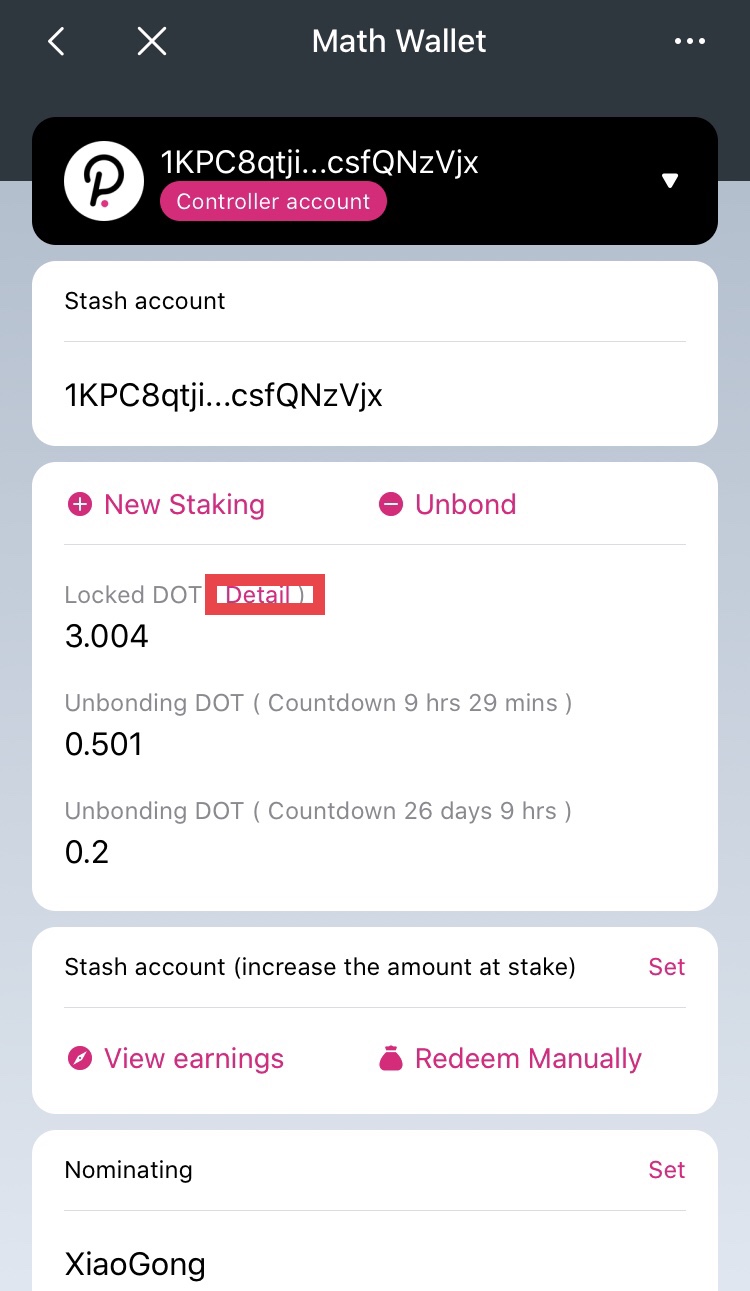Select Redeem Manually
This screenshot has height=1291, width=750.
tap(528, 1059)
